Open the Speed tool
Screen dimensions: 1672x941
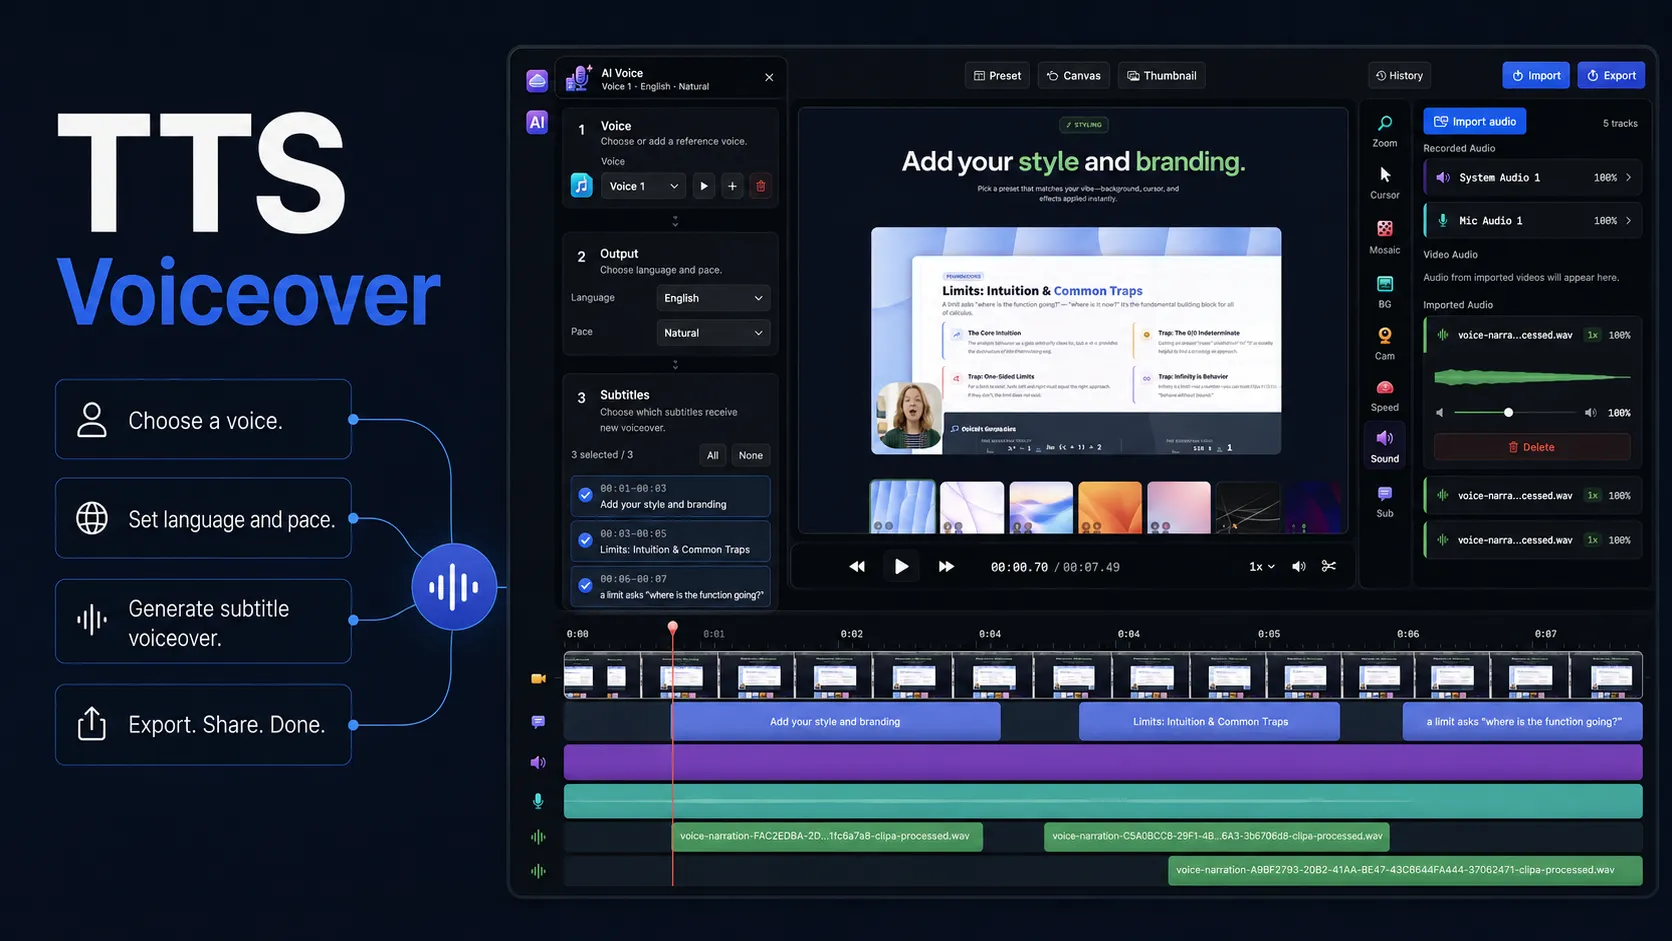click(x=1384, y=396)
